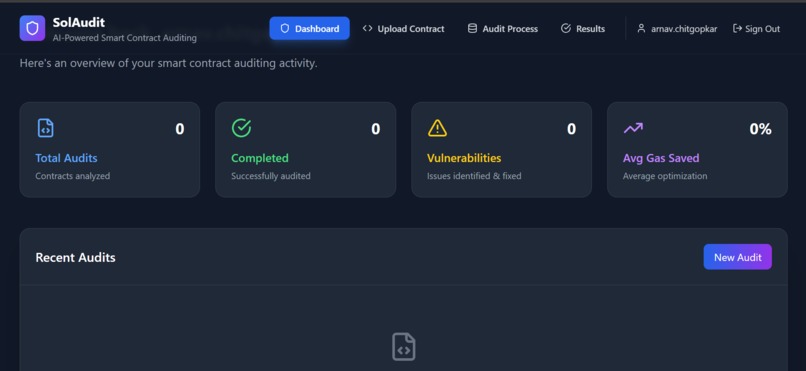Screen dimensions: 806x371
Task: Click the 0% average gas value
Action: pos(760,129)
